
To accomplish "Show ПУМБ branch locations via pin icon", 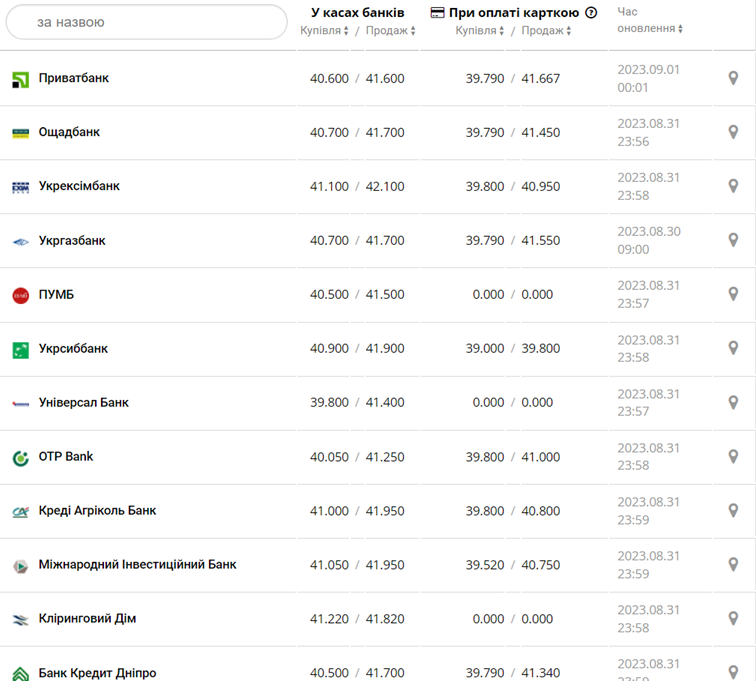I will click(x=733, y=294).
